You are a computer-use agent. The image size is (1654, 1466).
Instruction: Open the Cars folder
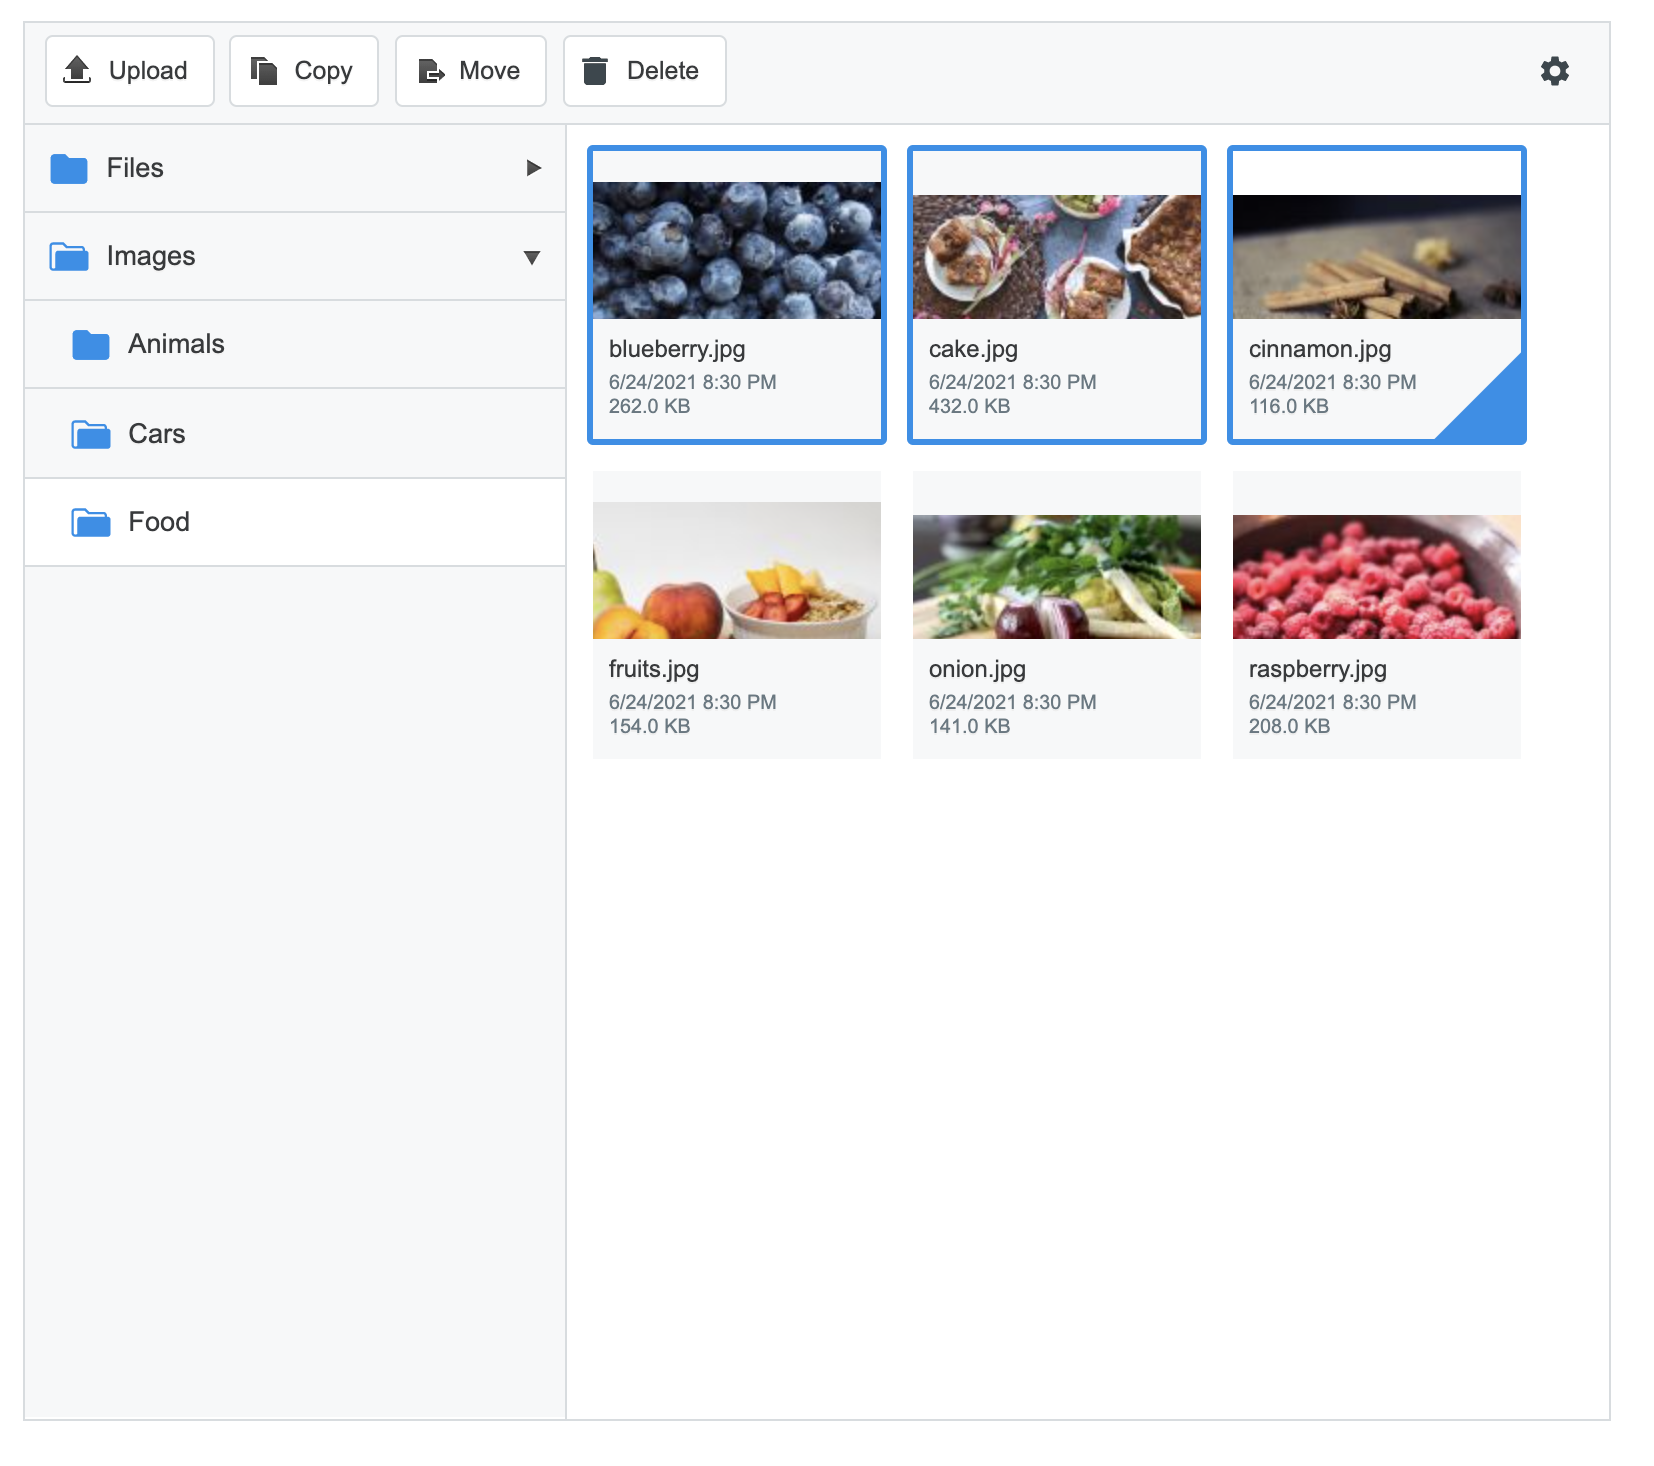coord(156,433)
